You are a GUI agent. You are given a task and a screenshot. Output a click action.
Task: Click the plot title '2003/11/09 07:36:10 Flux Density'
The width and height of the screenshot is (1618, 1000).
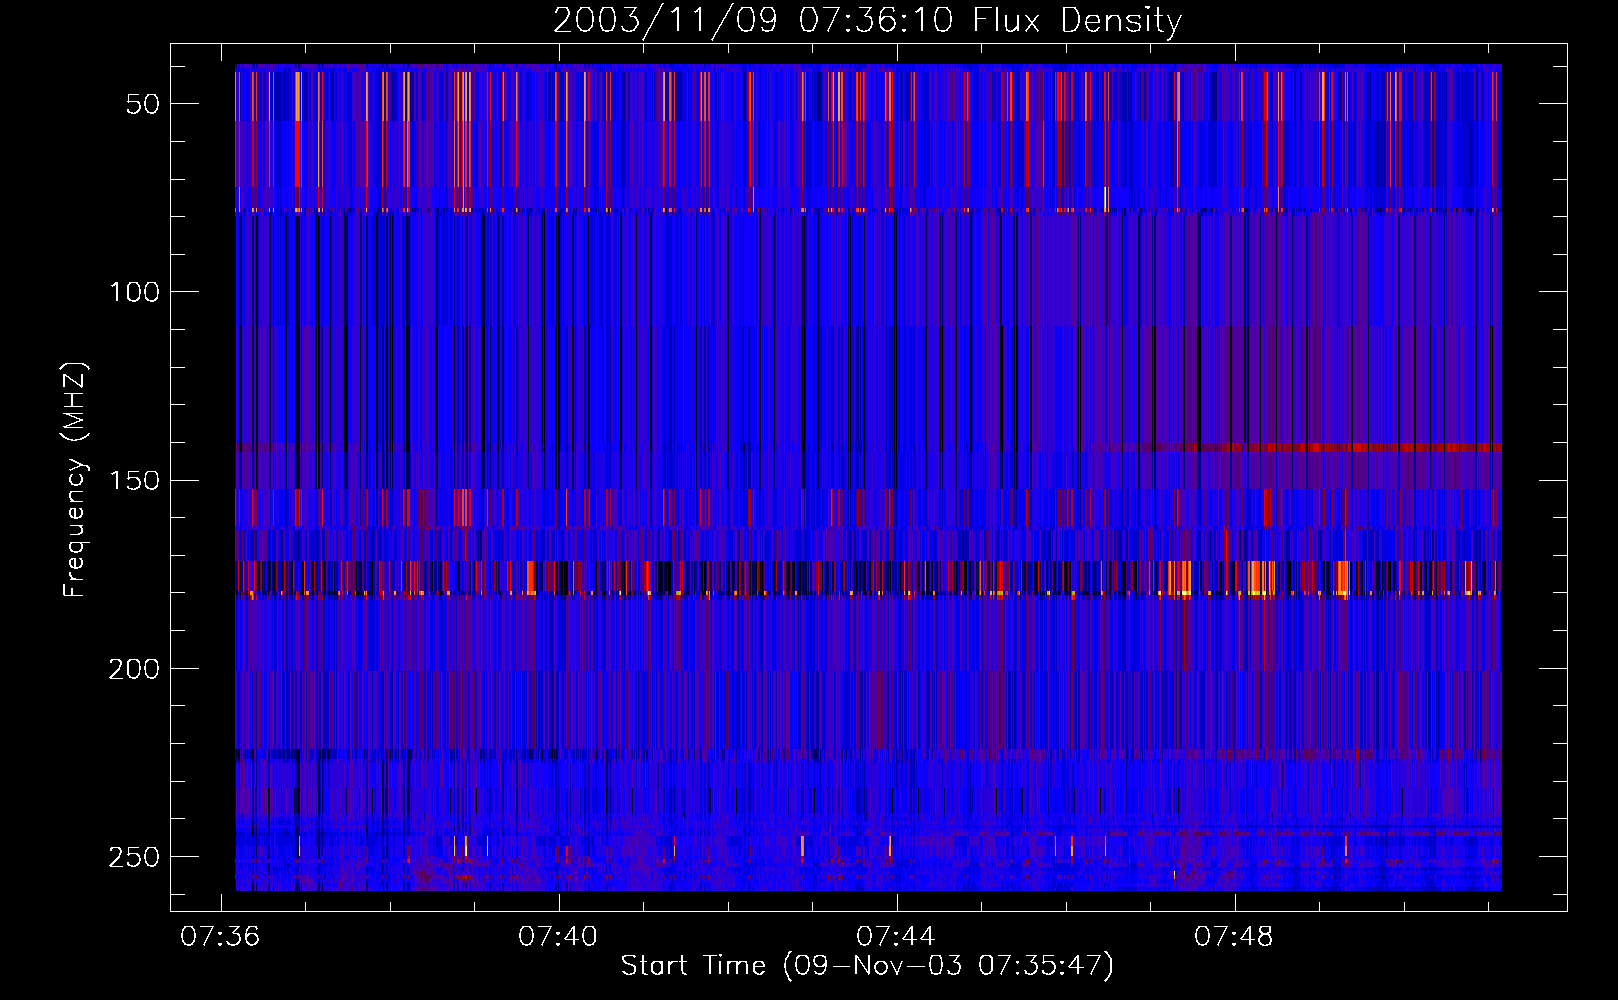pos(867,20)
